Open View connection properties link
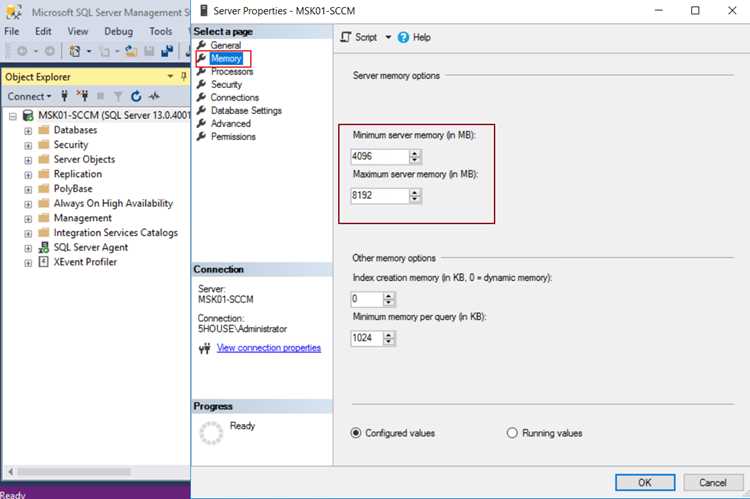 268,348
